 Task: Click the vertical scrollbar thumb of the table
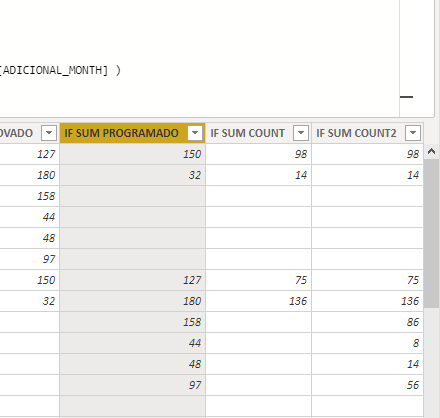click(431, 233)
